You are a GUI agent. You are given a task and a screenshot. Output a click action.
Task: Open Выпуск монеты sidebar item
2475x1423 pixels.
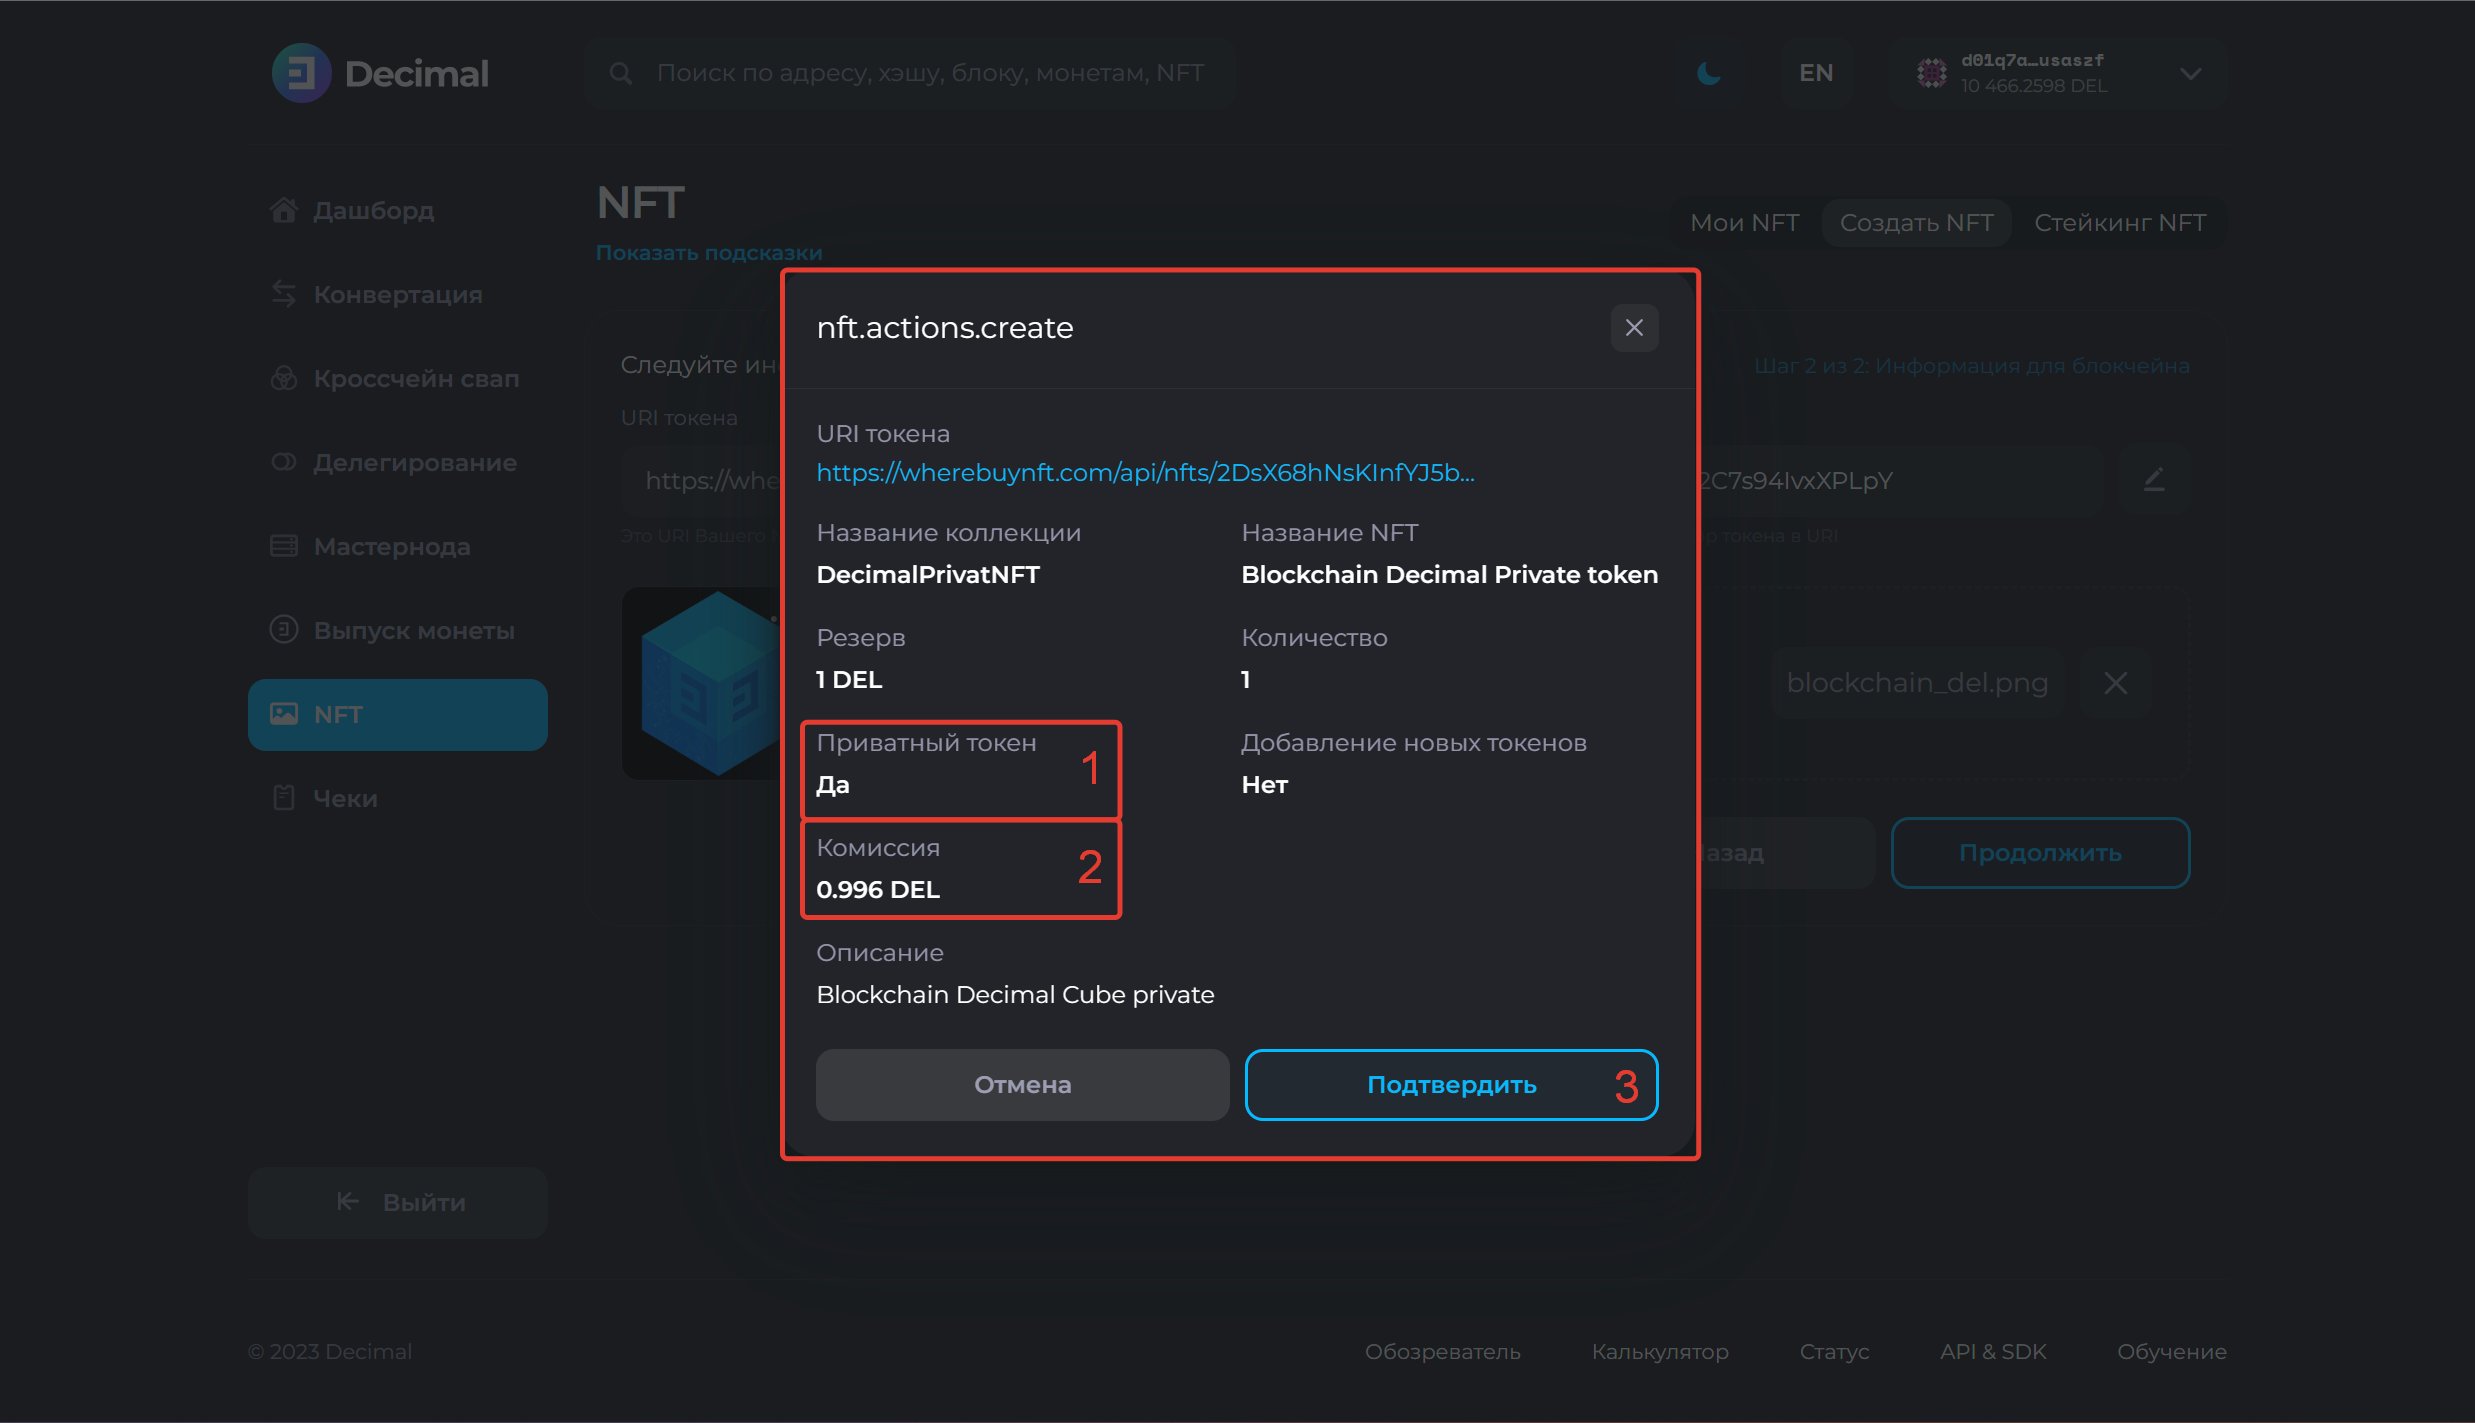tap(413, 631)
